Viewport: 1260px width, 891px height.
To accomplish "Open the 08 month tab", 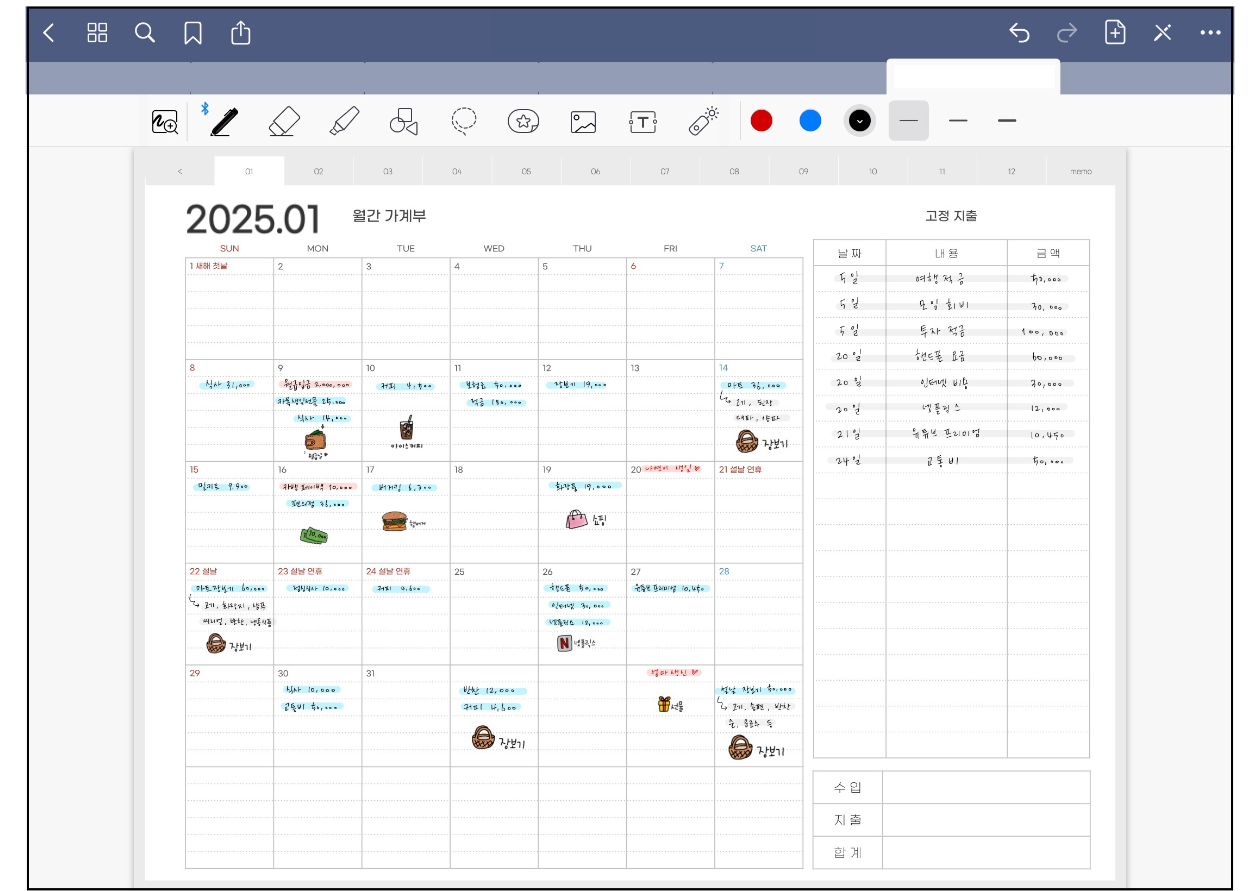I will click(x=734, y=171).
